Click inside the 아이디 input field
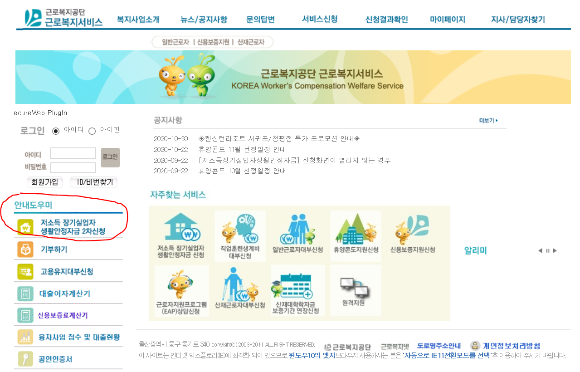Screen dimensions: 580x372 coord(73,153)
